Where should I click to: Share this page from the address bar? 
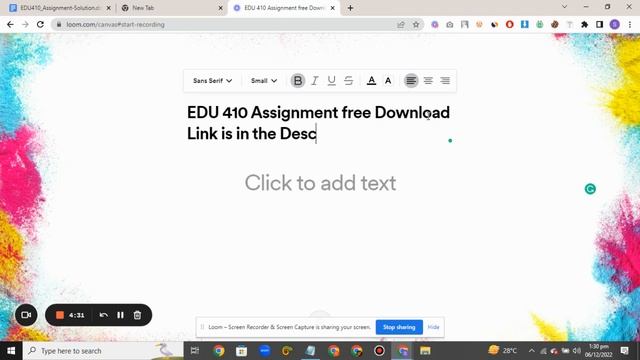(x=401, y=24)
